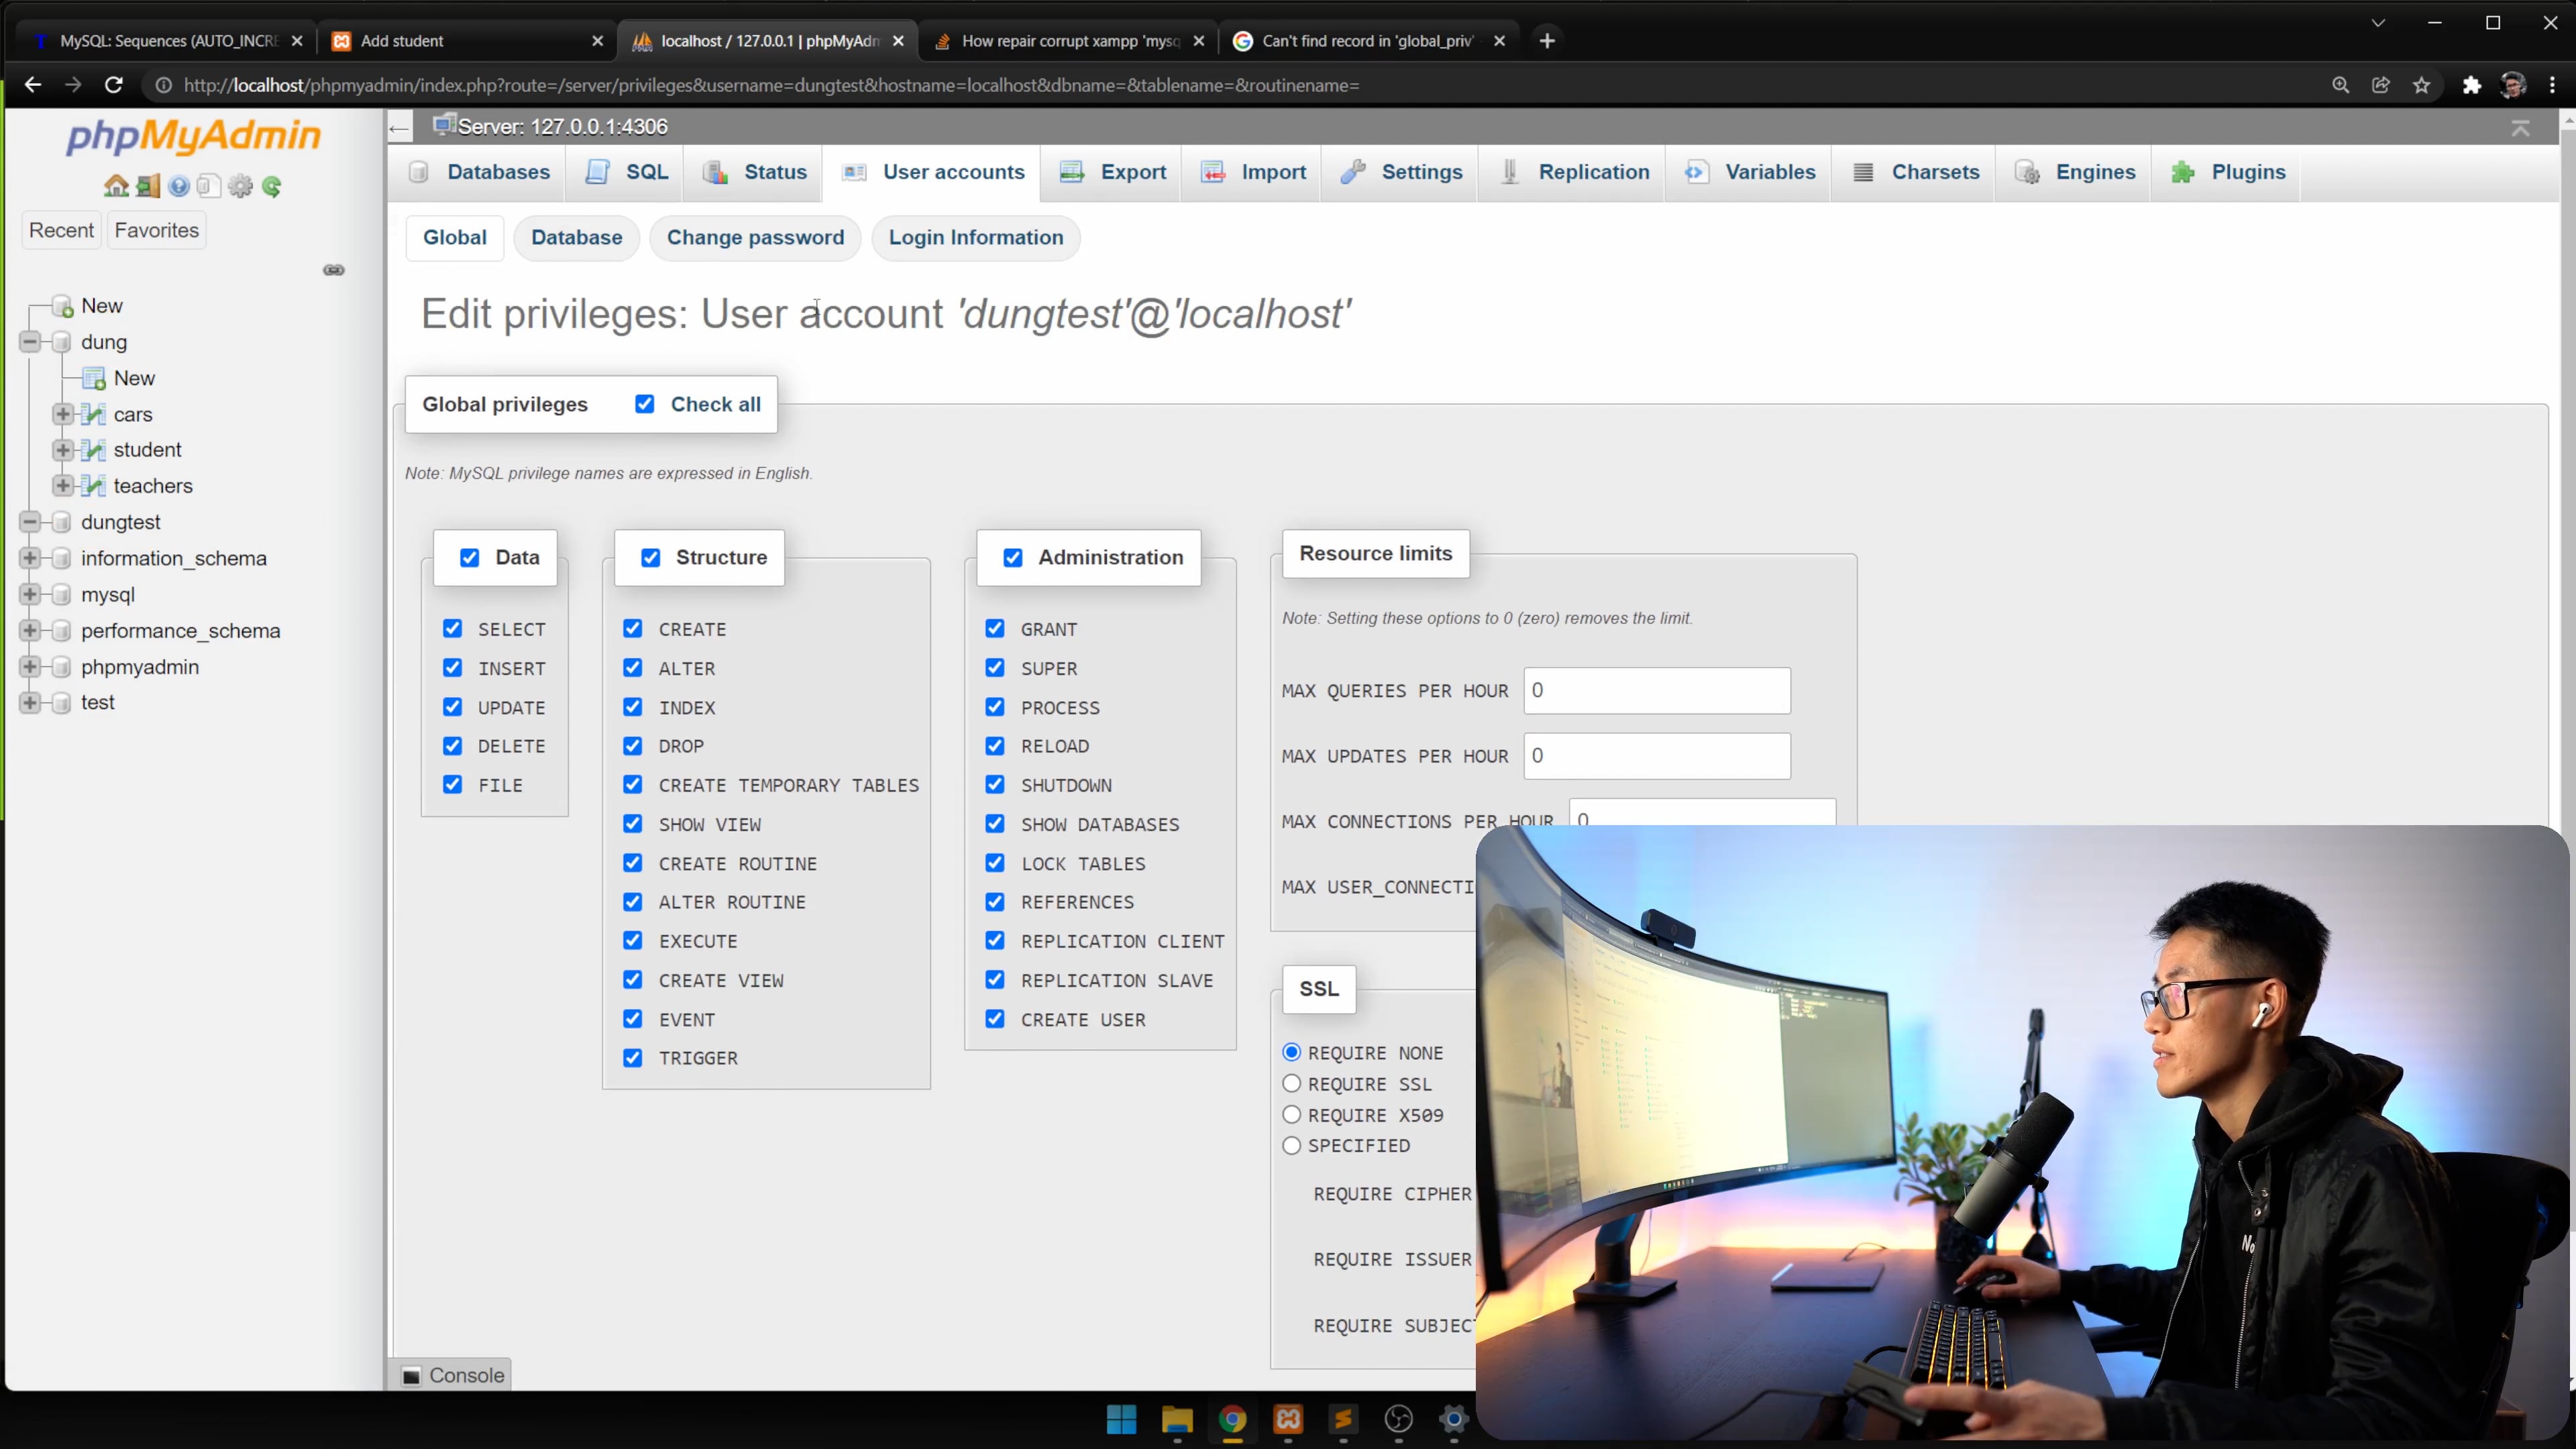Expand the mysql database tree node
The image size is (2576, 1449).
tap(30, 594)
